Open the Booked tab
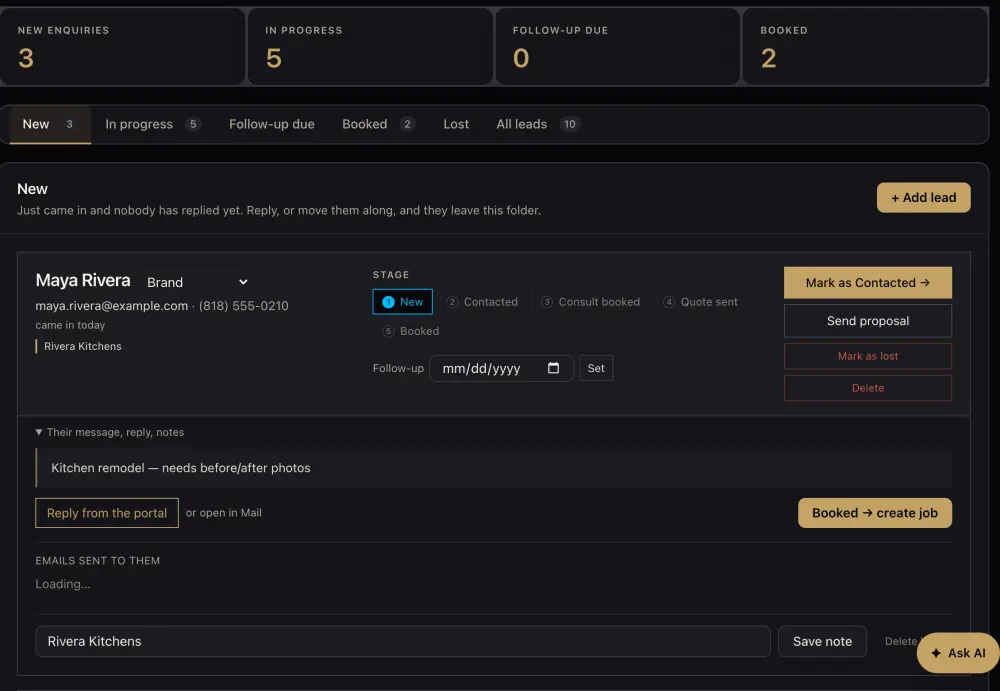Image resolution: width=1000 pixels, height=691 pixels. [379, 124]
